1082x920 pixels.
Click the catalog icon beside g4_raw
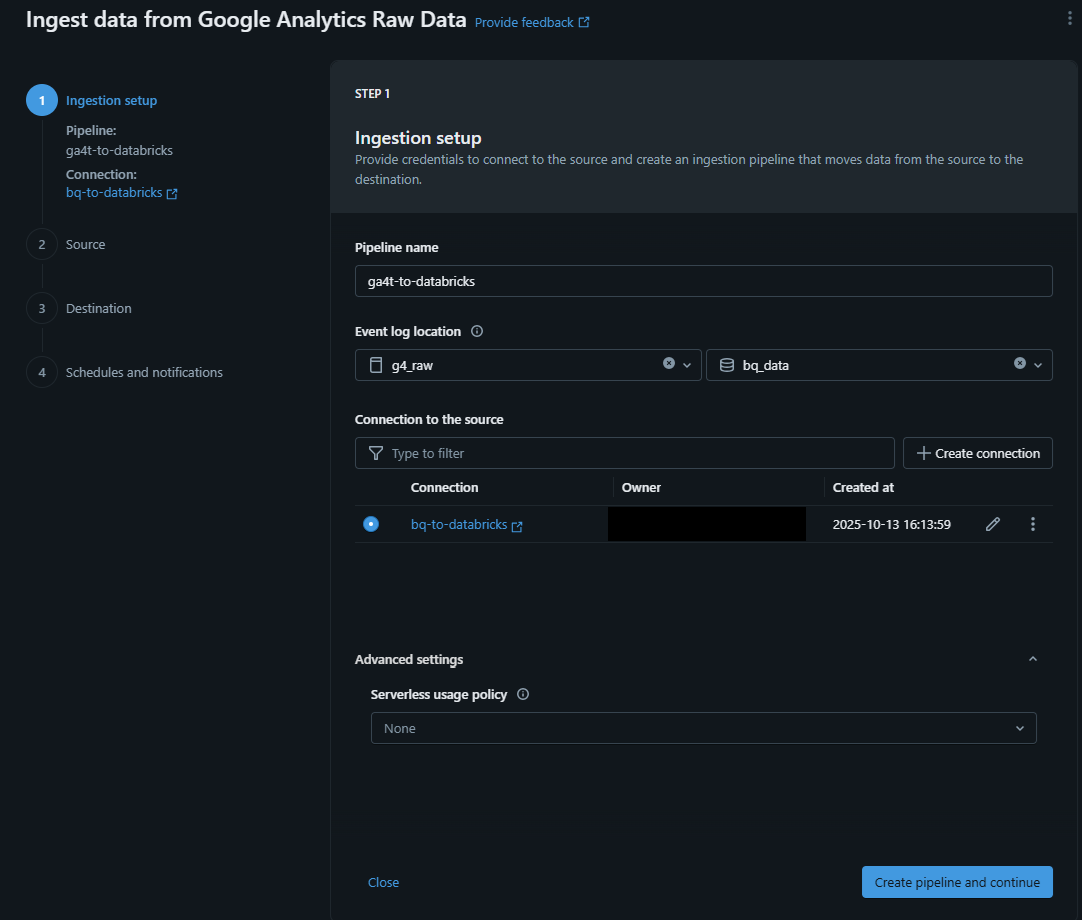click(x=376, y=365)
